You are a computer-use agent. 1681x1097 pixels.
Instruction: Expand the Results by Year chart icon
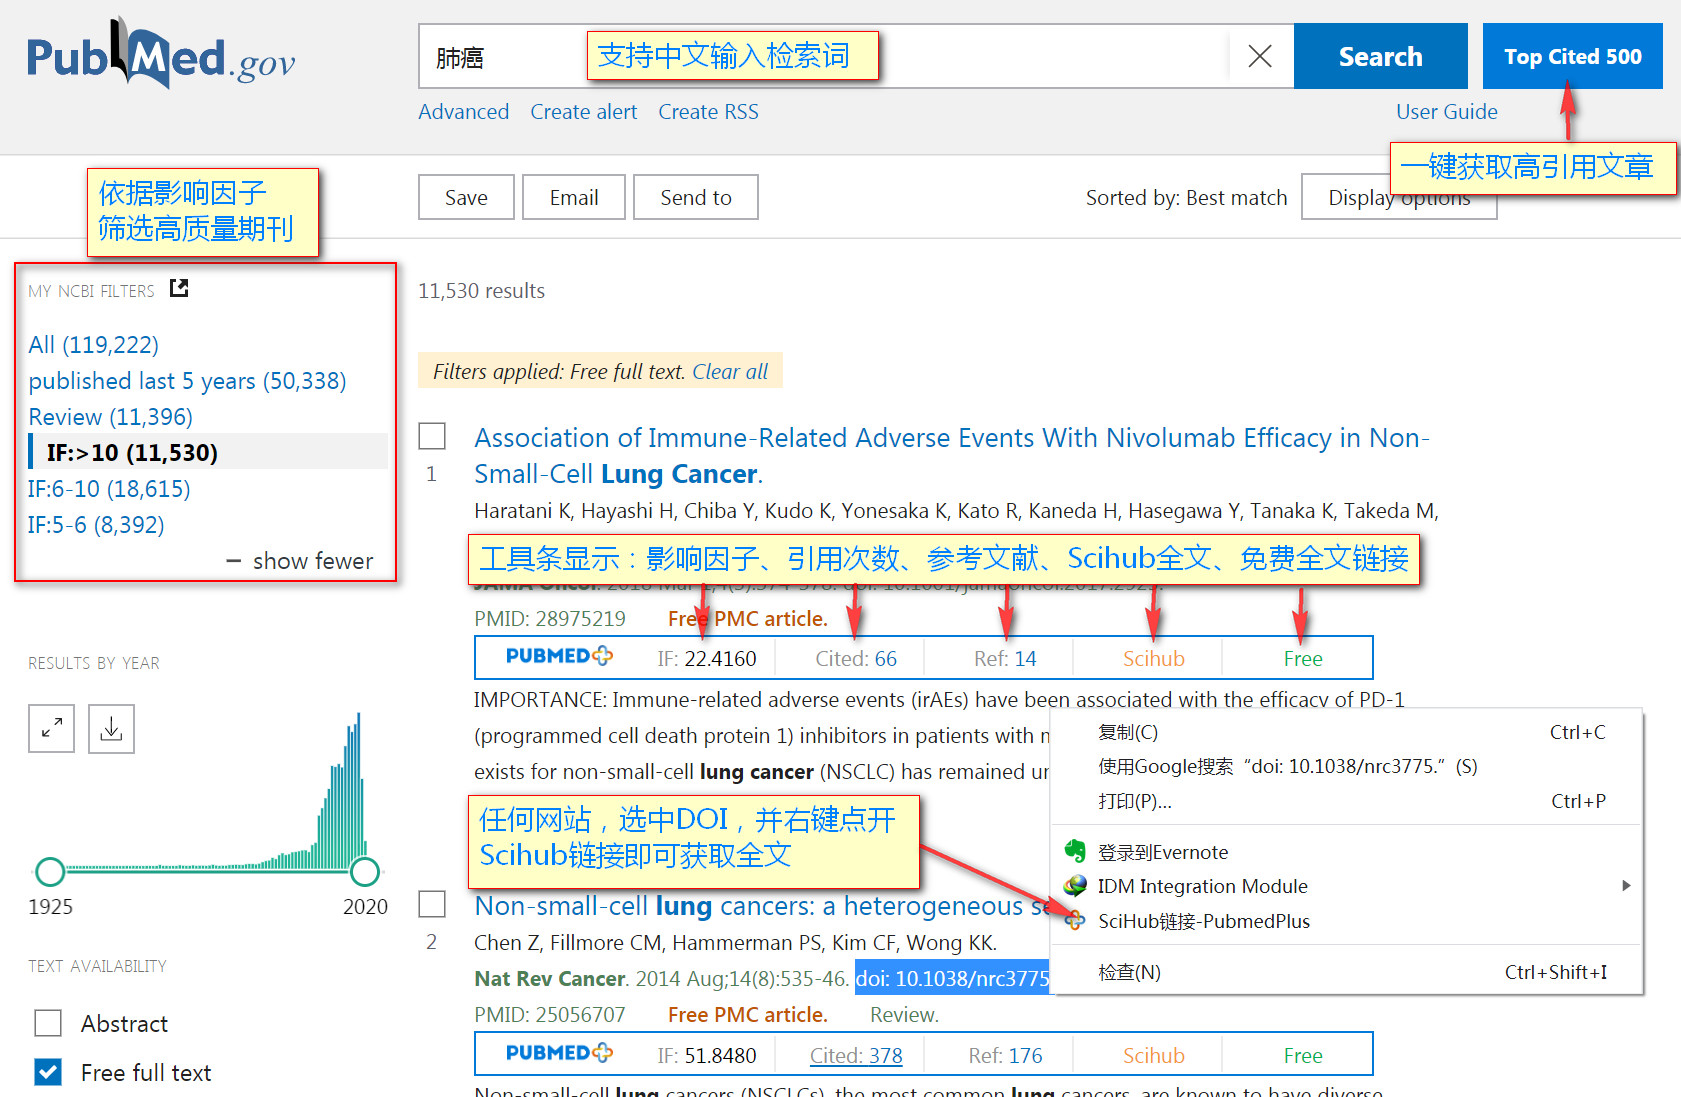coord(51,728)
